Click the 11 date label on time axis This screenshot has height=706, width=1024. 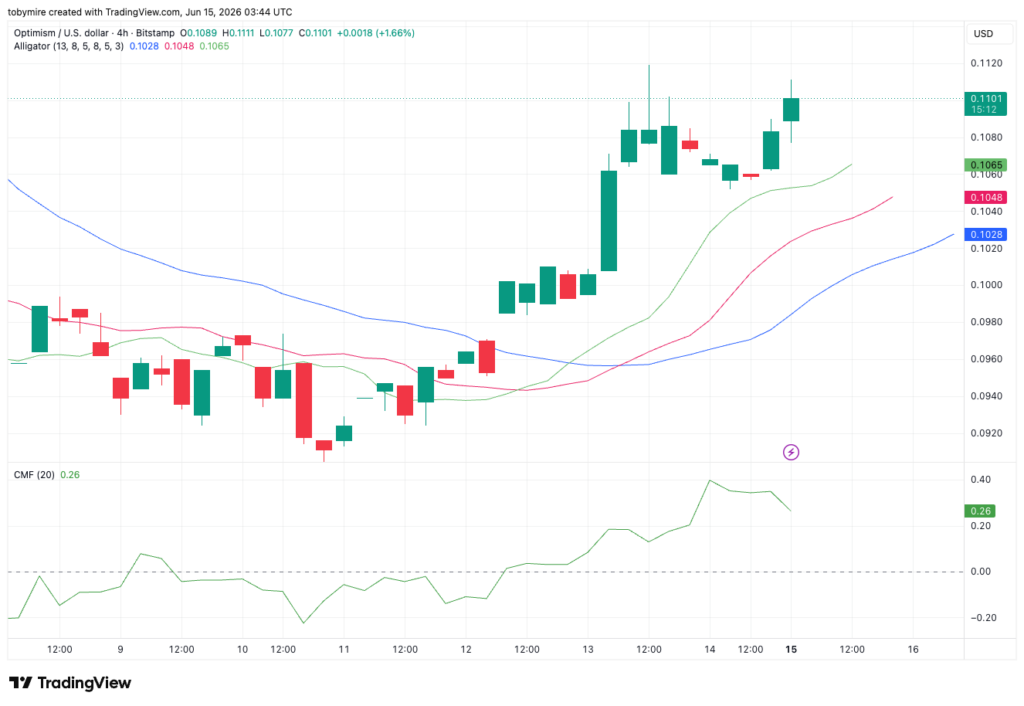pos(344,649)
